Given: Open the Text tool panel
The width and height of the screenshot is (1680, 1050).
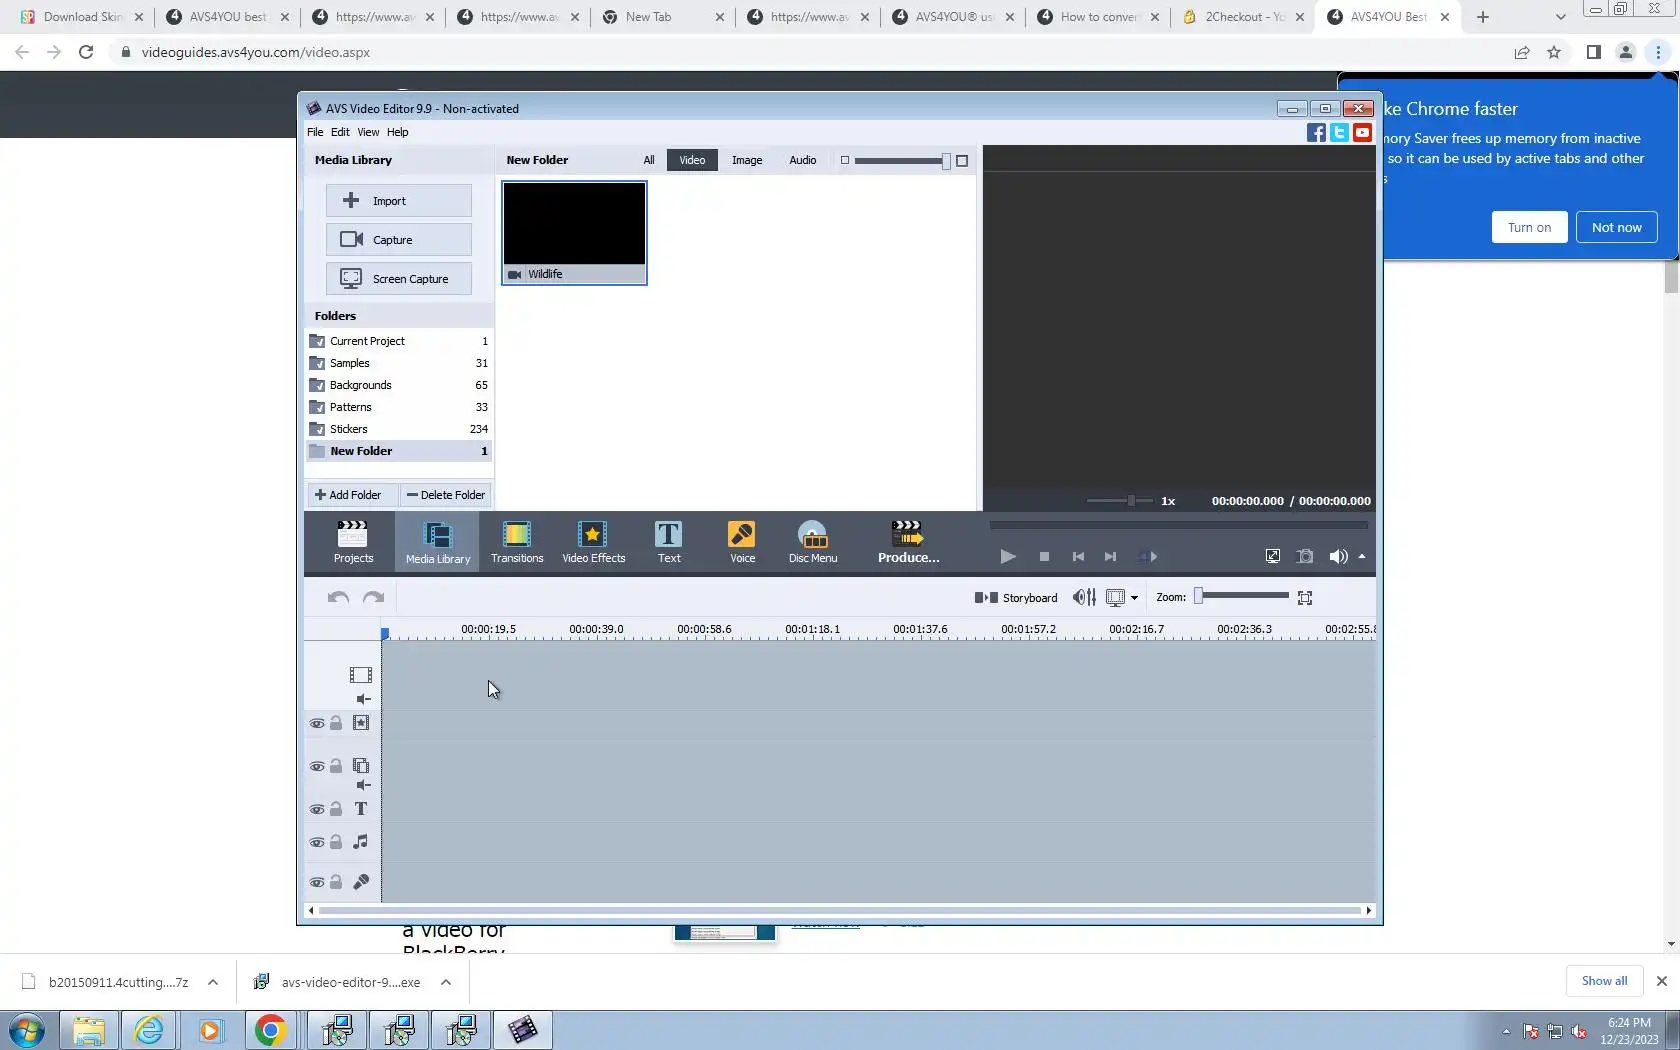Looking at the screenshot, I should point(669,542).
